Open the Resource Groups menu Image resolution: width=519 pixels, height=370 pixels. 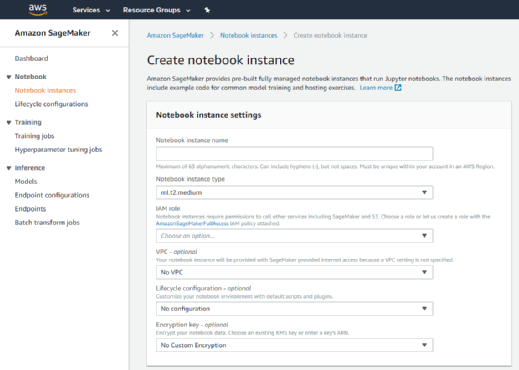click(x=156, y=10)
